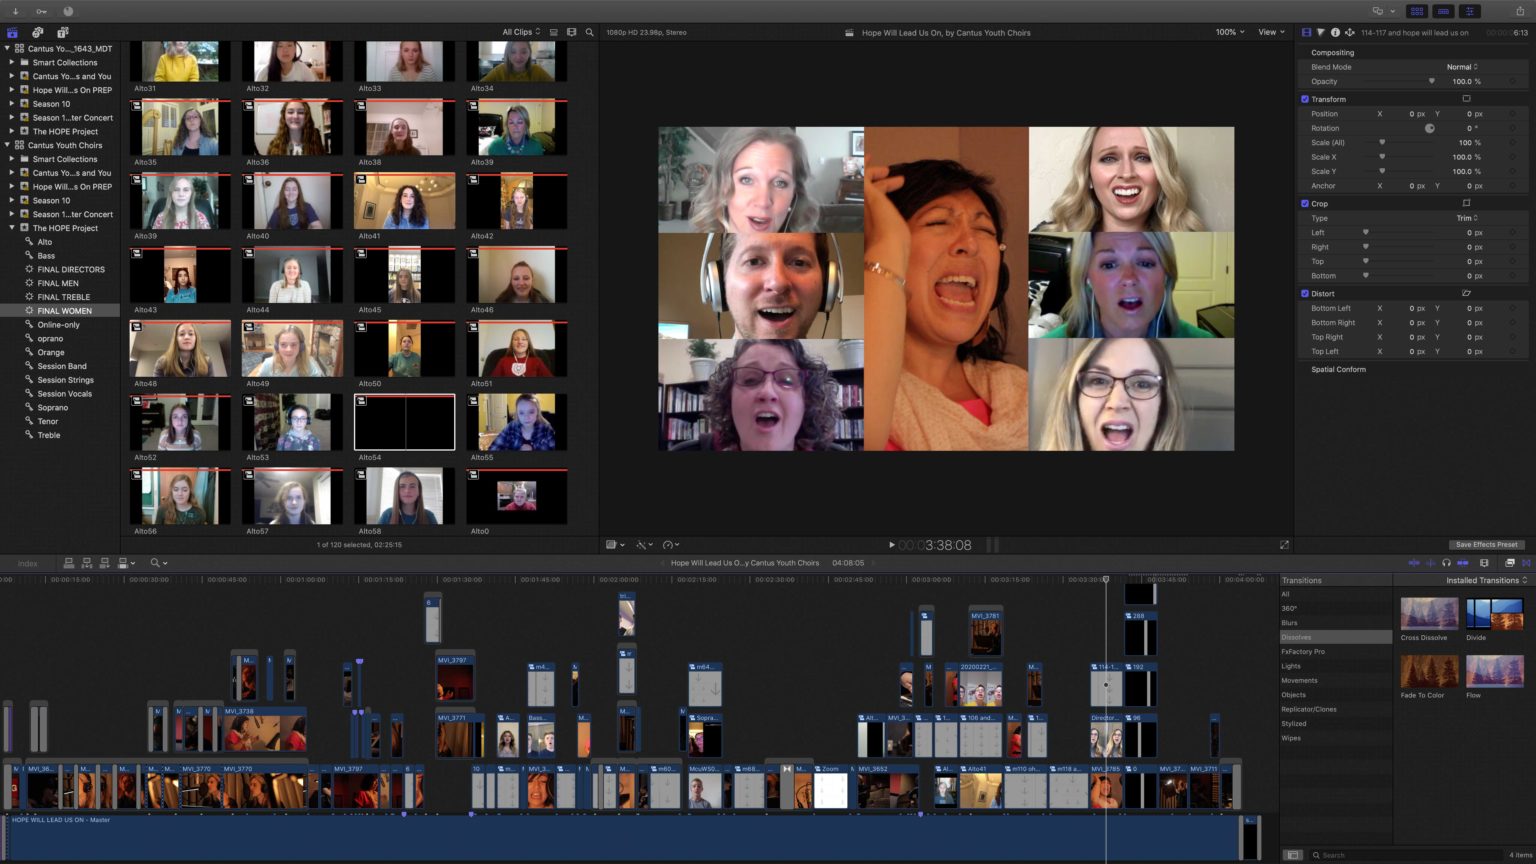Disable the Transform checkbox in the inspector
Image resolution: width=1536 pixels, height=864 pixels.
[x=1305, y=99]
